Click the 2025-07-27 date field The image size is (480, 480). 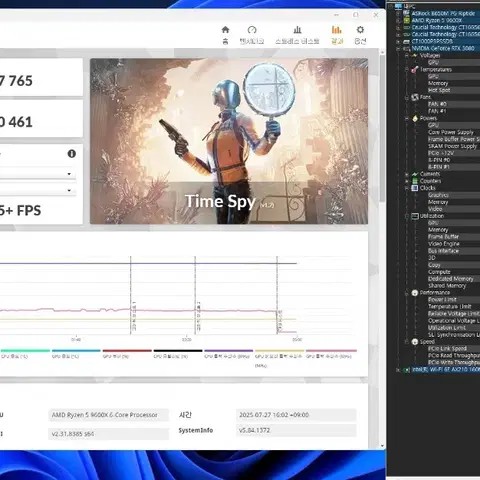tap(296, 415)
